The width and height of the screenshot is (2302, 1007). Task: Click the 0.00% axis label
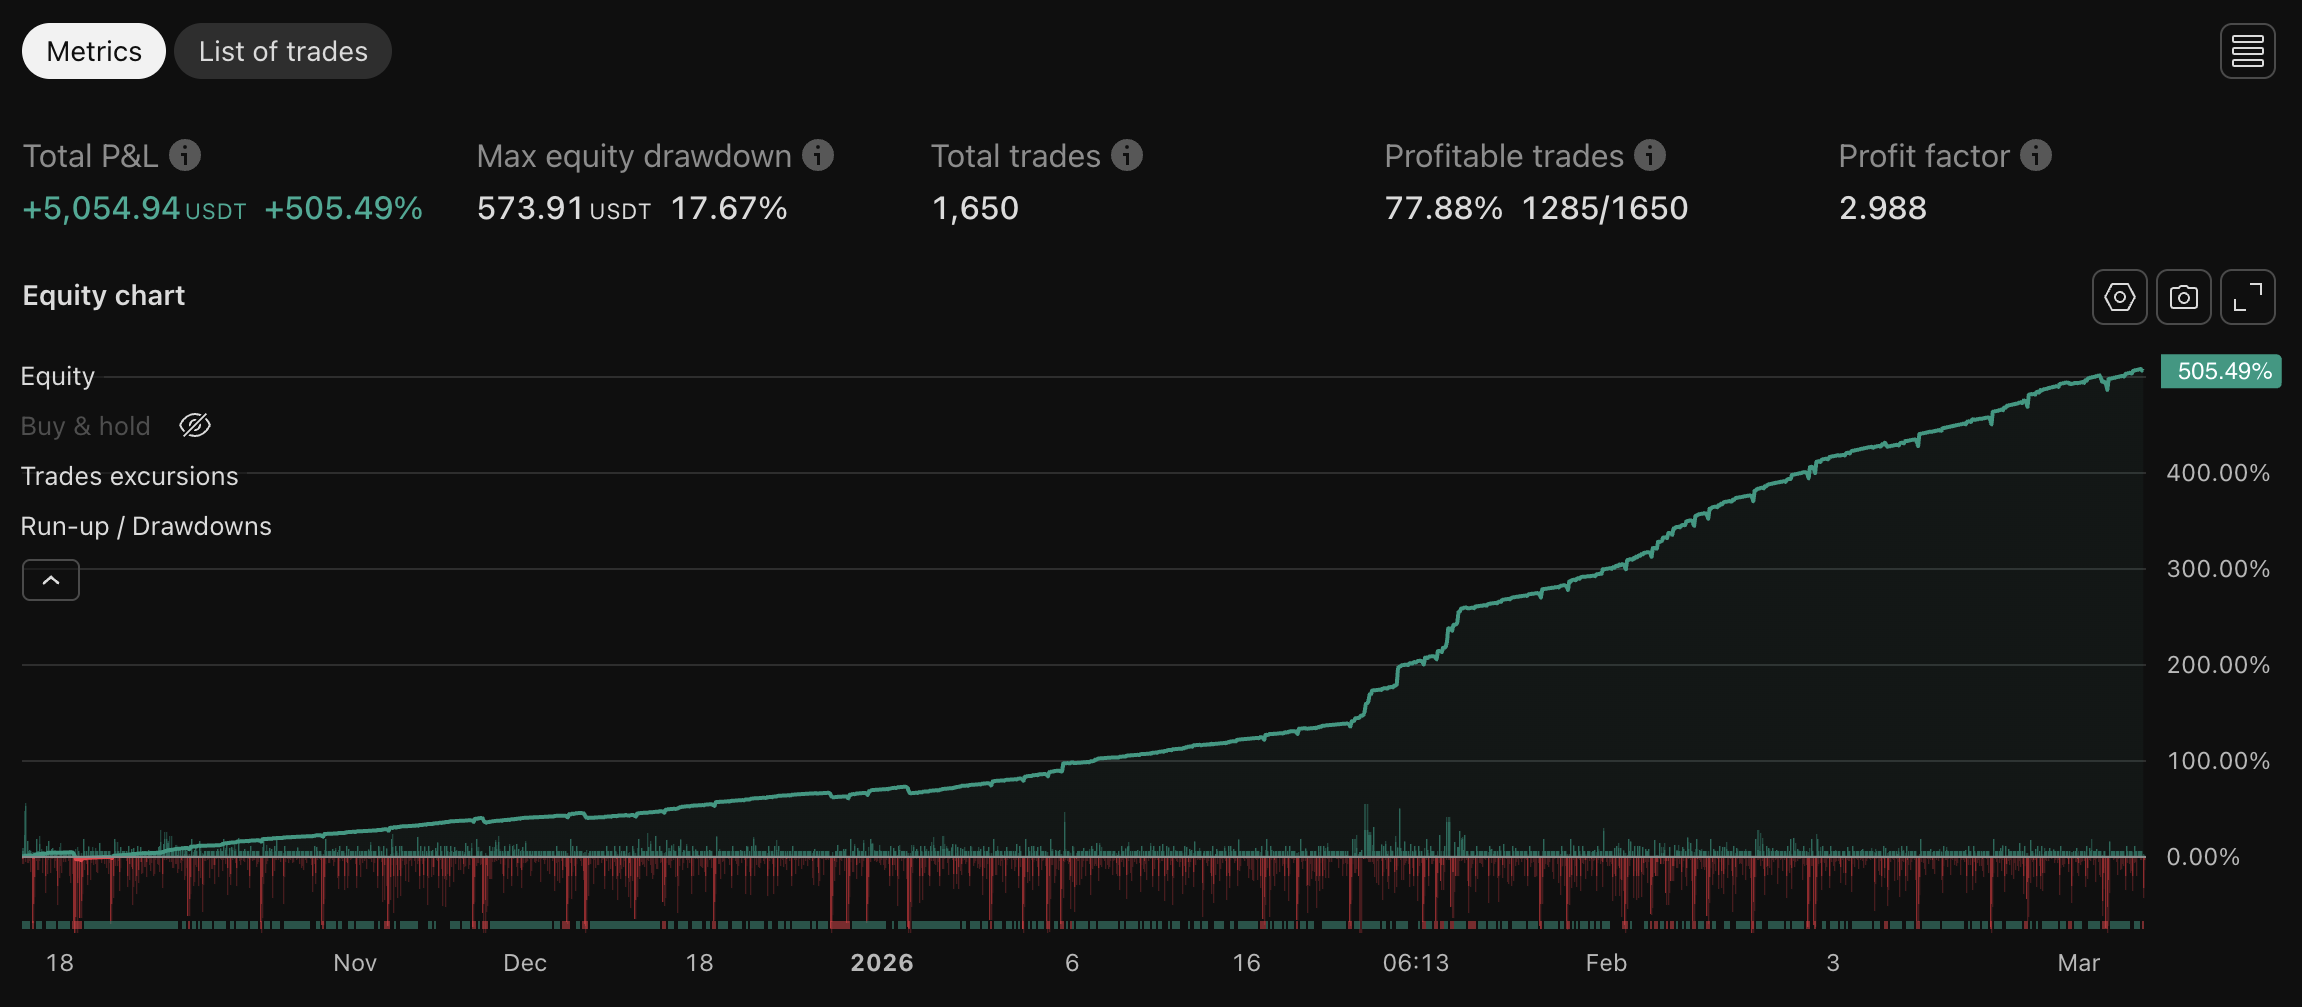[x=2203, y=857]
